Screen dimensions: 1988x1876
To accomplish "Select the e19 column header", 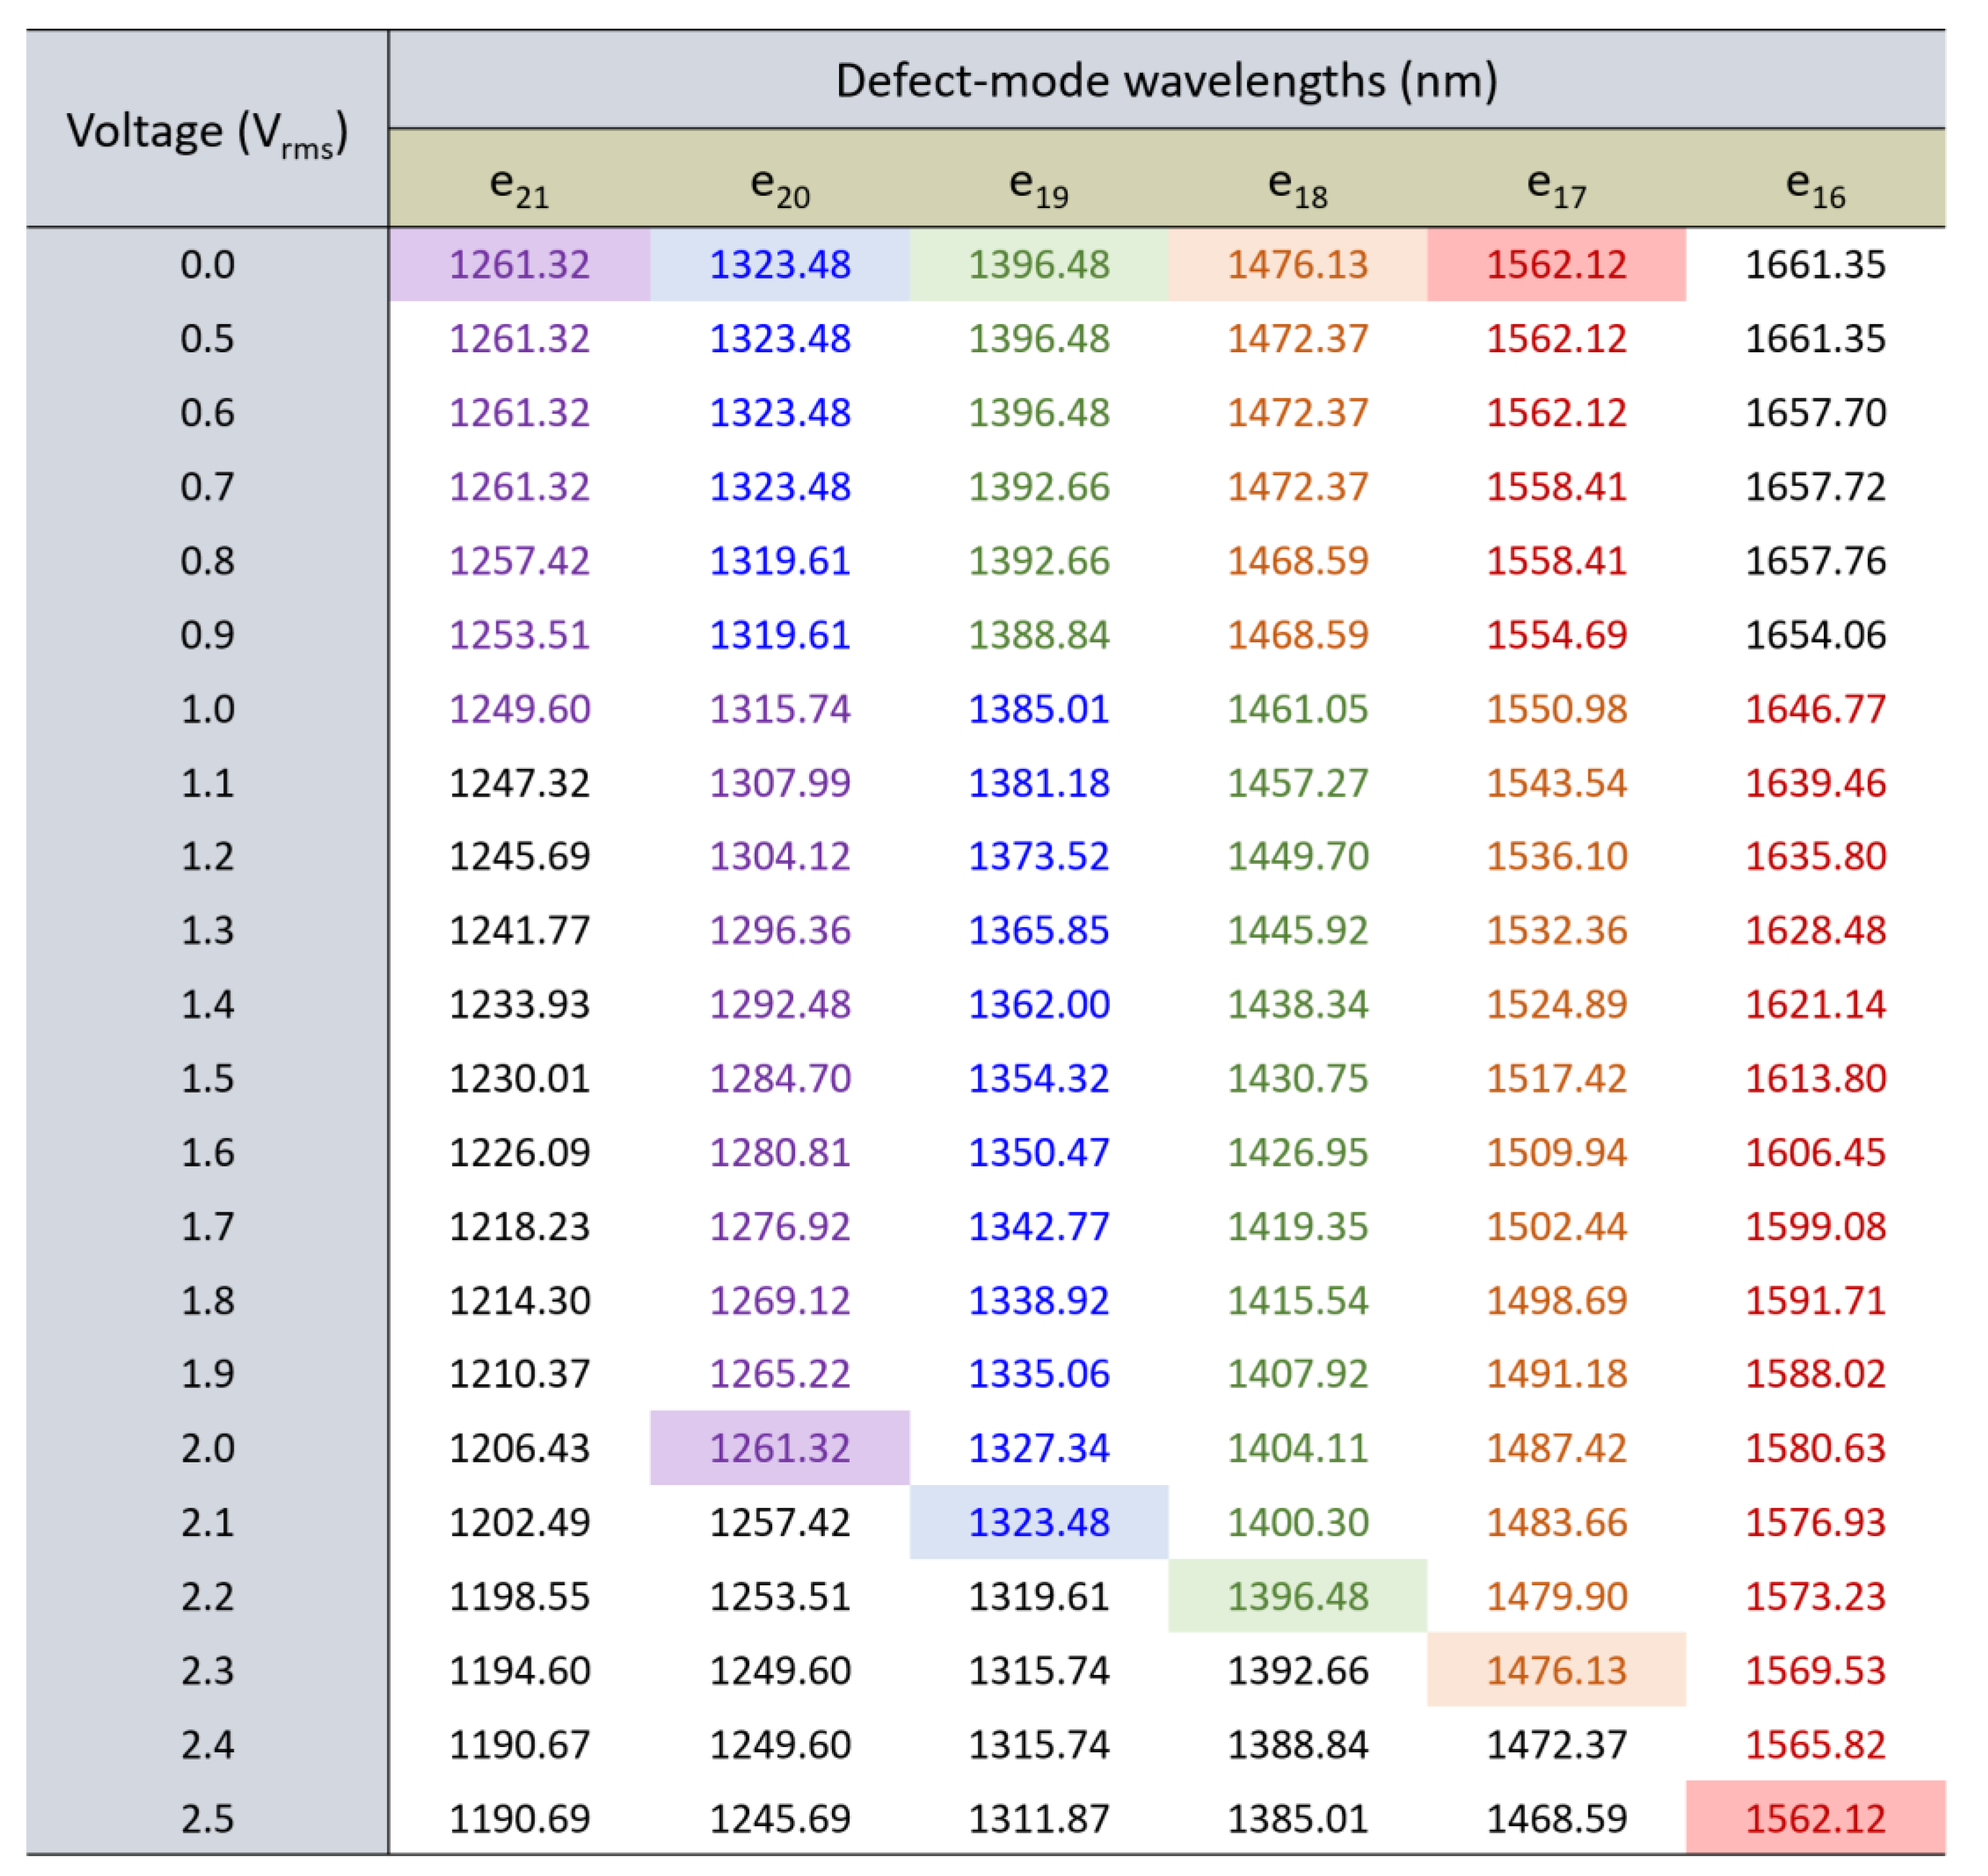I will coord(1038,185).
